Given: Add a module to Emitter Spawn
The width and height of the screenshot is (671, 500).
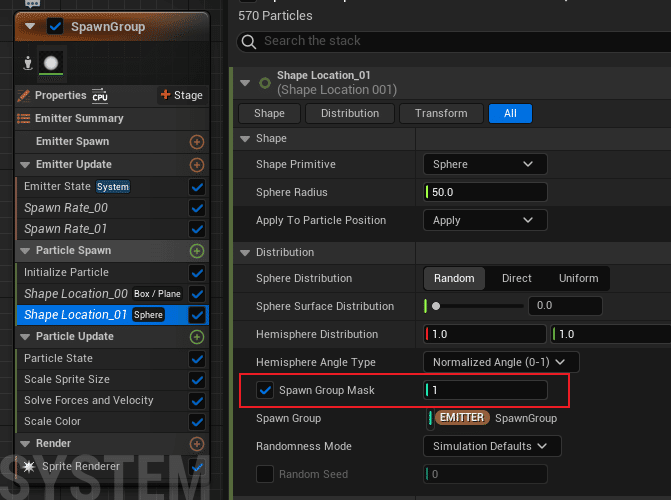Looking at the screenshot, I should pos(197,142).
